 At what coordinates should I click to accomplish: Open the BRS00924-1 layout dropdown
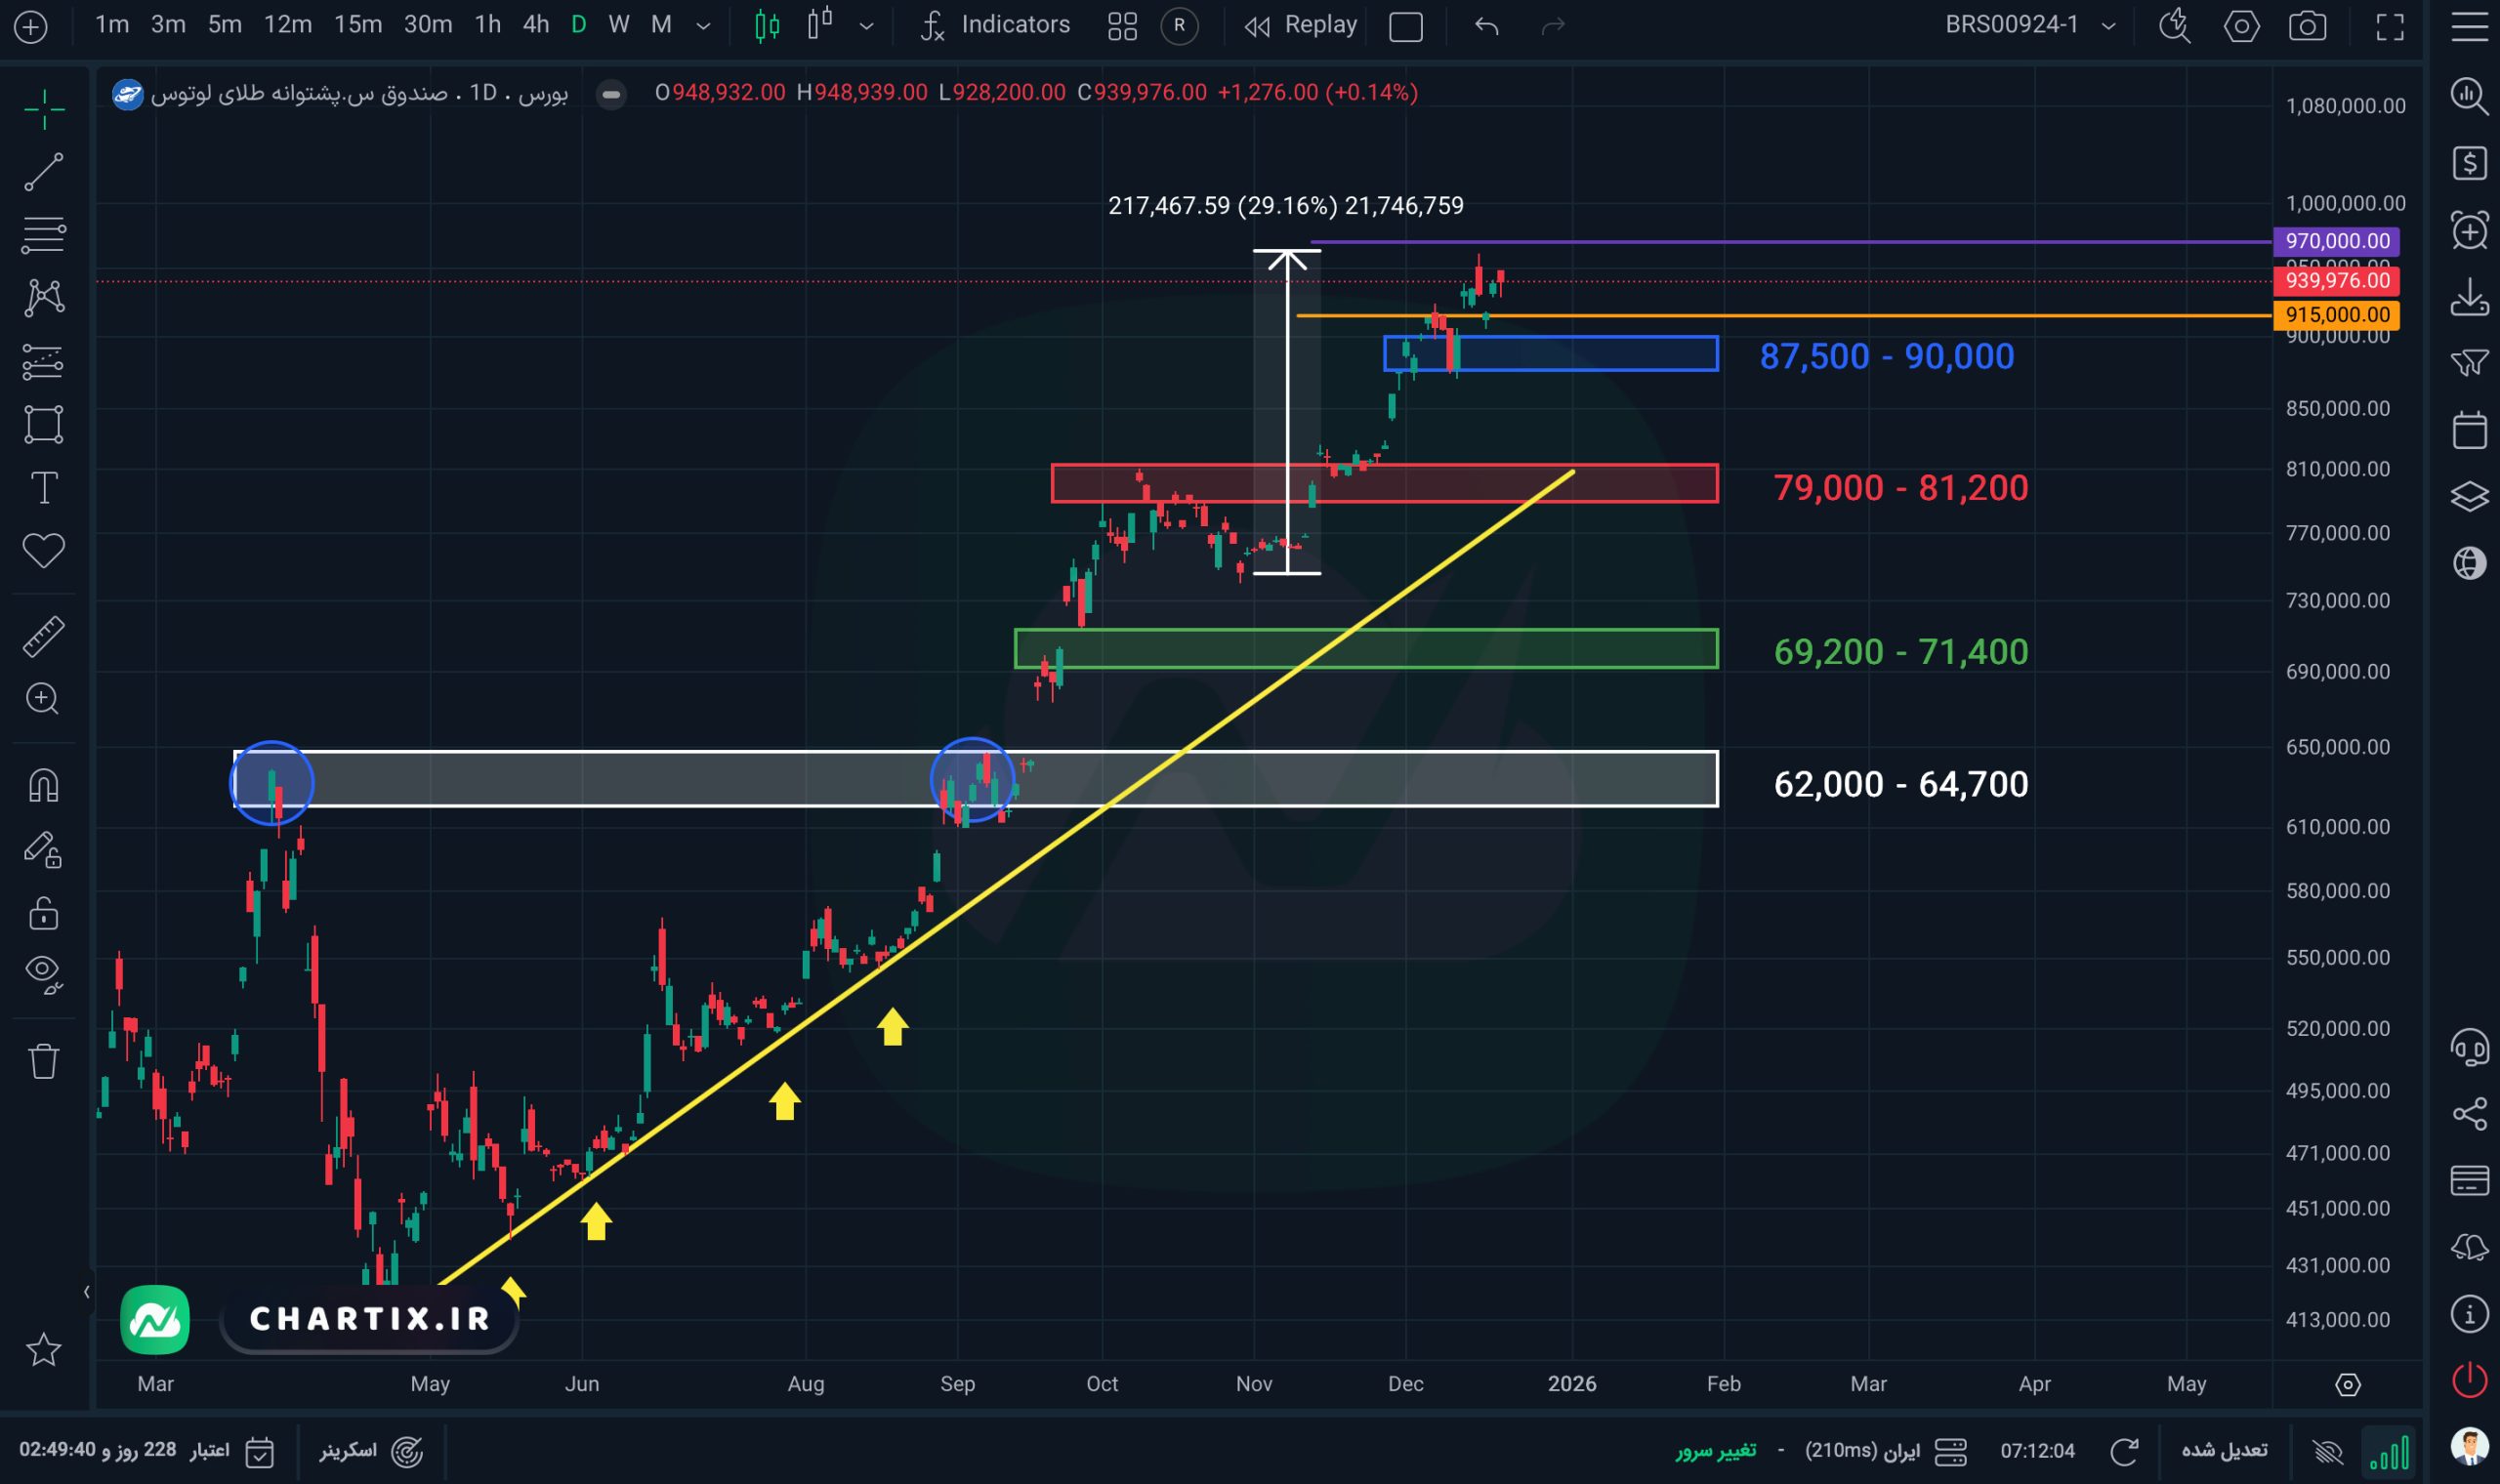[x=2108, y=26]
